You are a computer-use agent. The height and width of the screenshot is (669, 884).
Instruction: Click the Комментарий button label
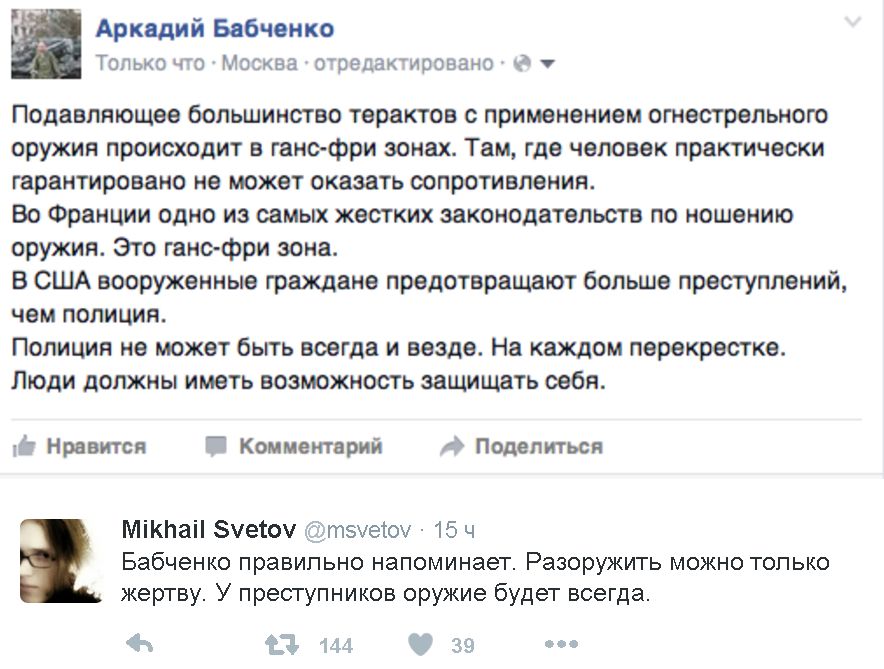pyautogui.click(x=310, y=446)
